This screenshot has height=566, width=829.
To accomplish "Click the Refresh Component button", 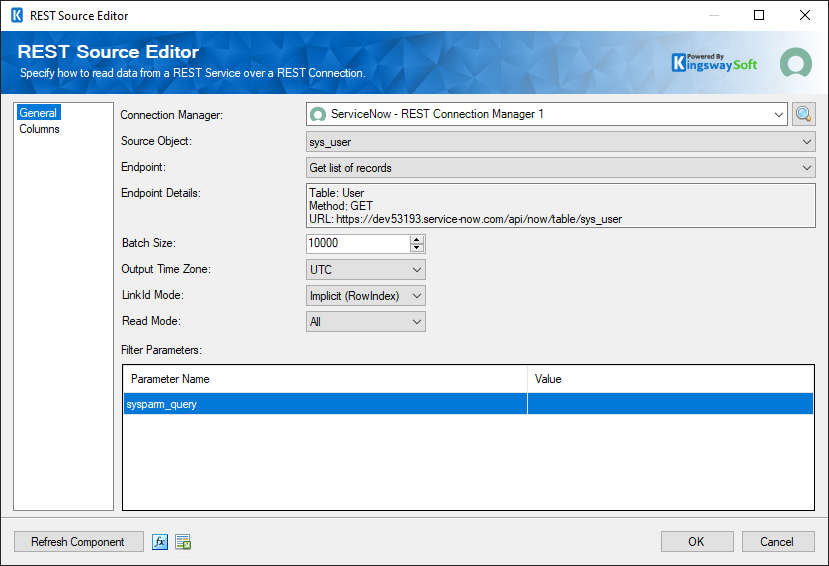I will click(78, 542).
